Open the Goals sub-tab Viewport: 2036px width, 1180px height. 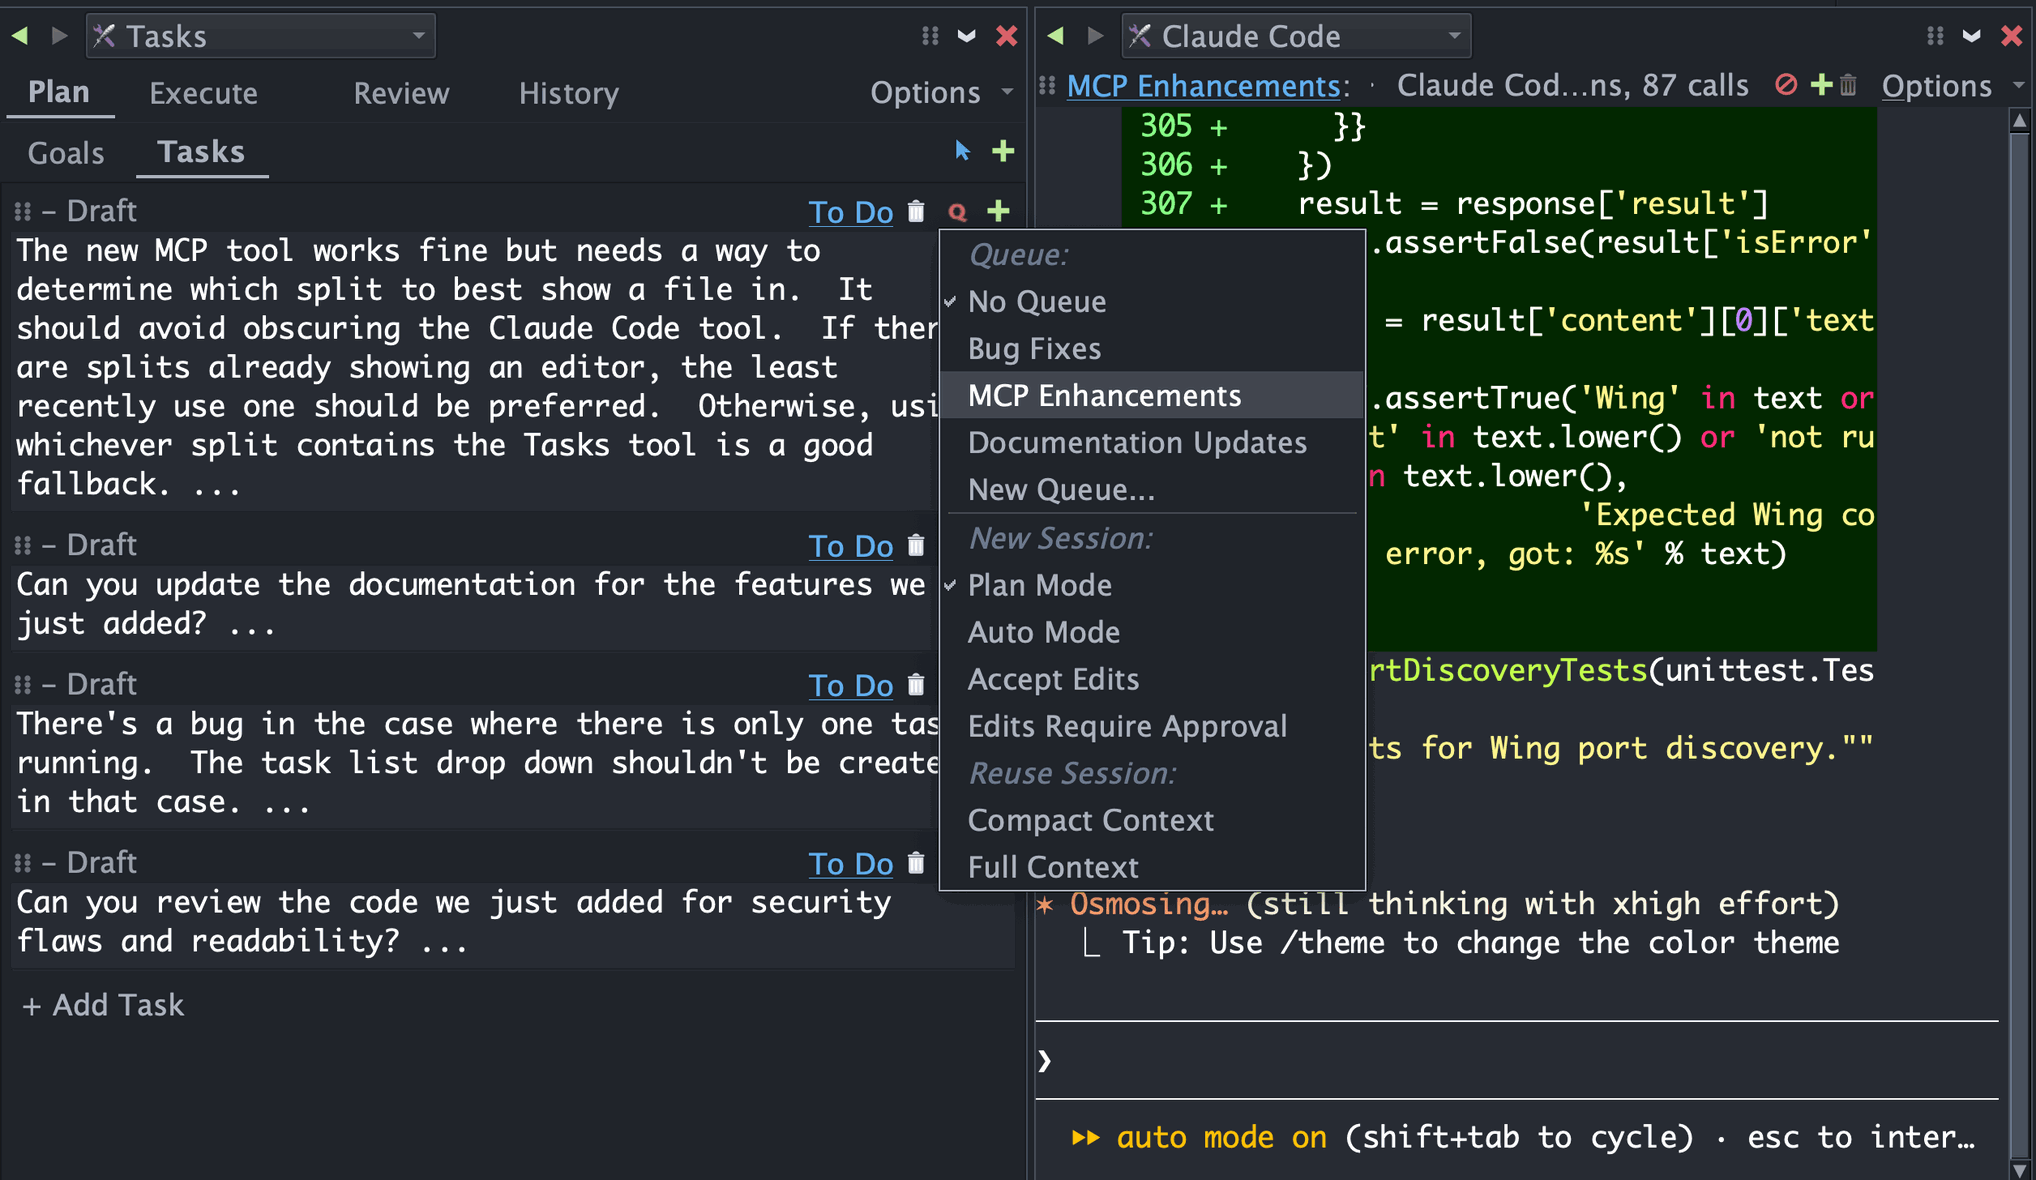point(66,152)
